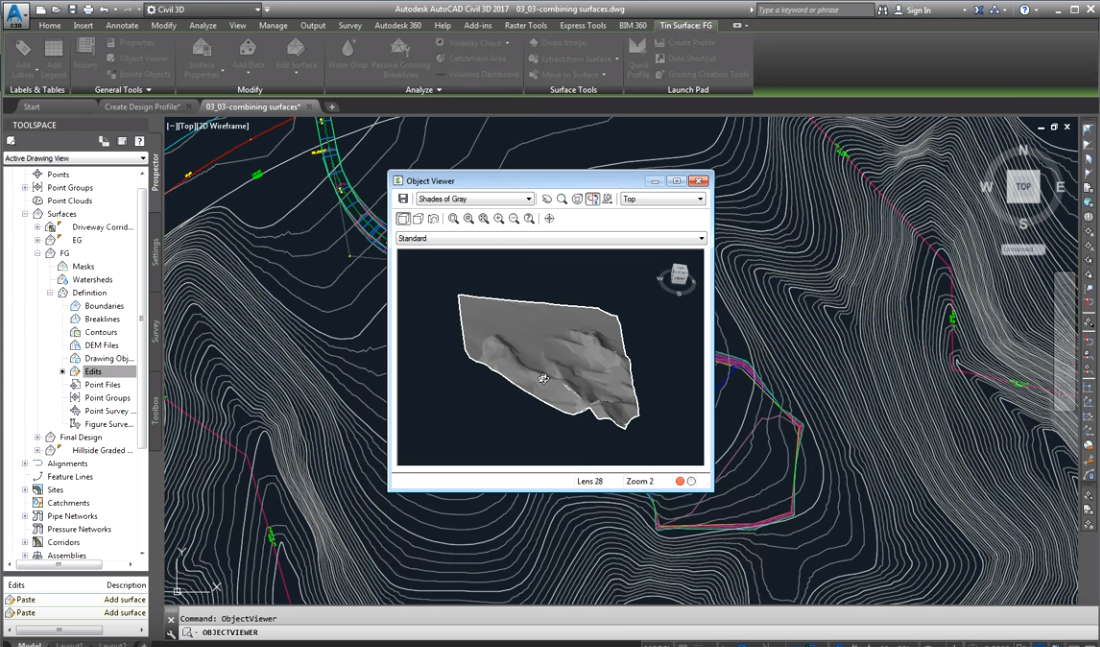Collapse the Definition tree node
Screen dimensions: 1100x647
click(x=50, y=293)
